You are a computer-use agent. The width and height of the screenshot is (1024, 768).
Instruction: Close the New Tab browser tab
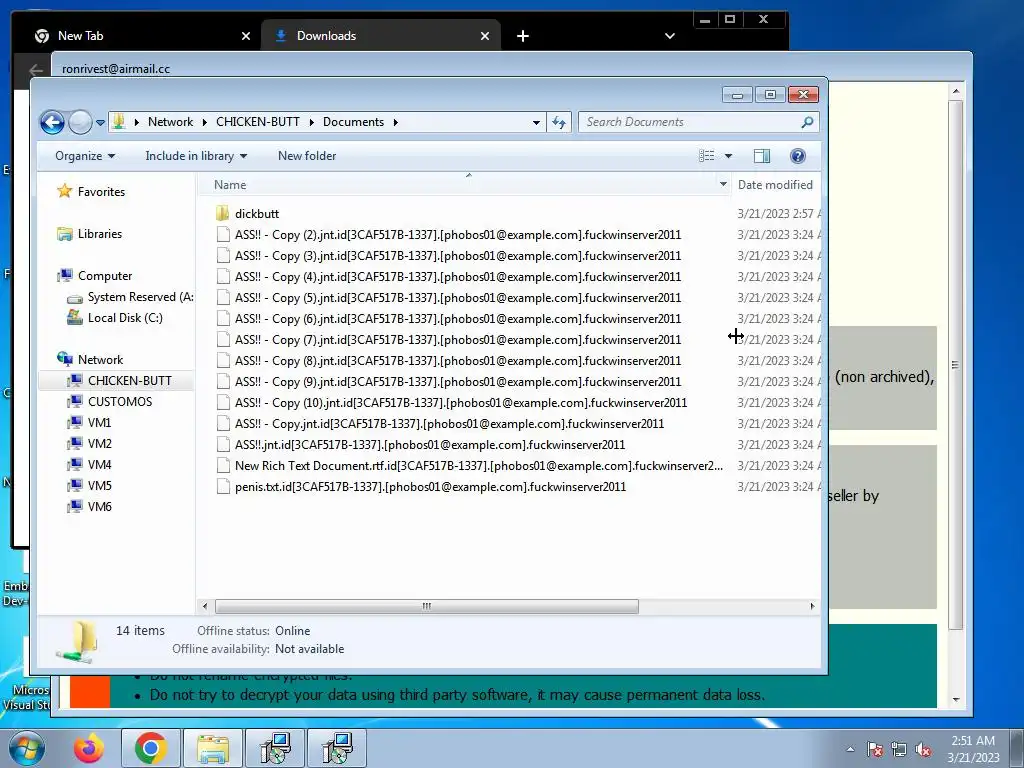246,37
